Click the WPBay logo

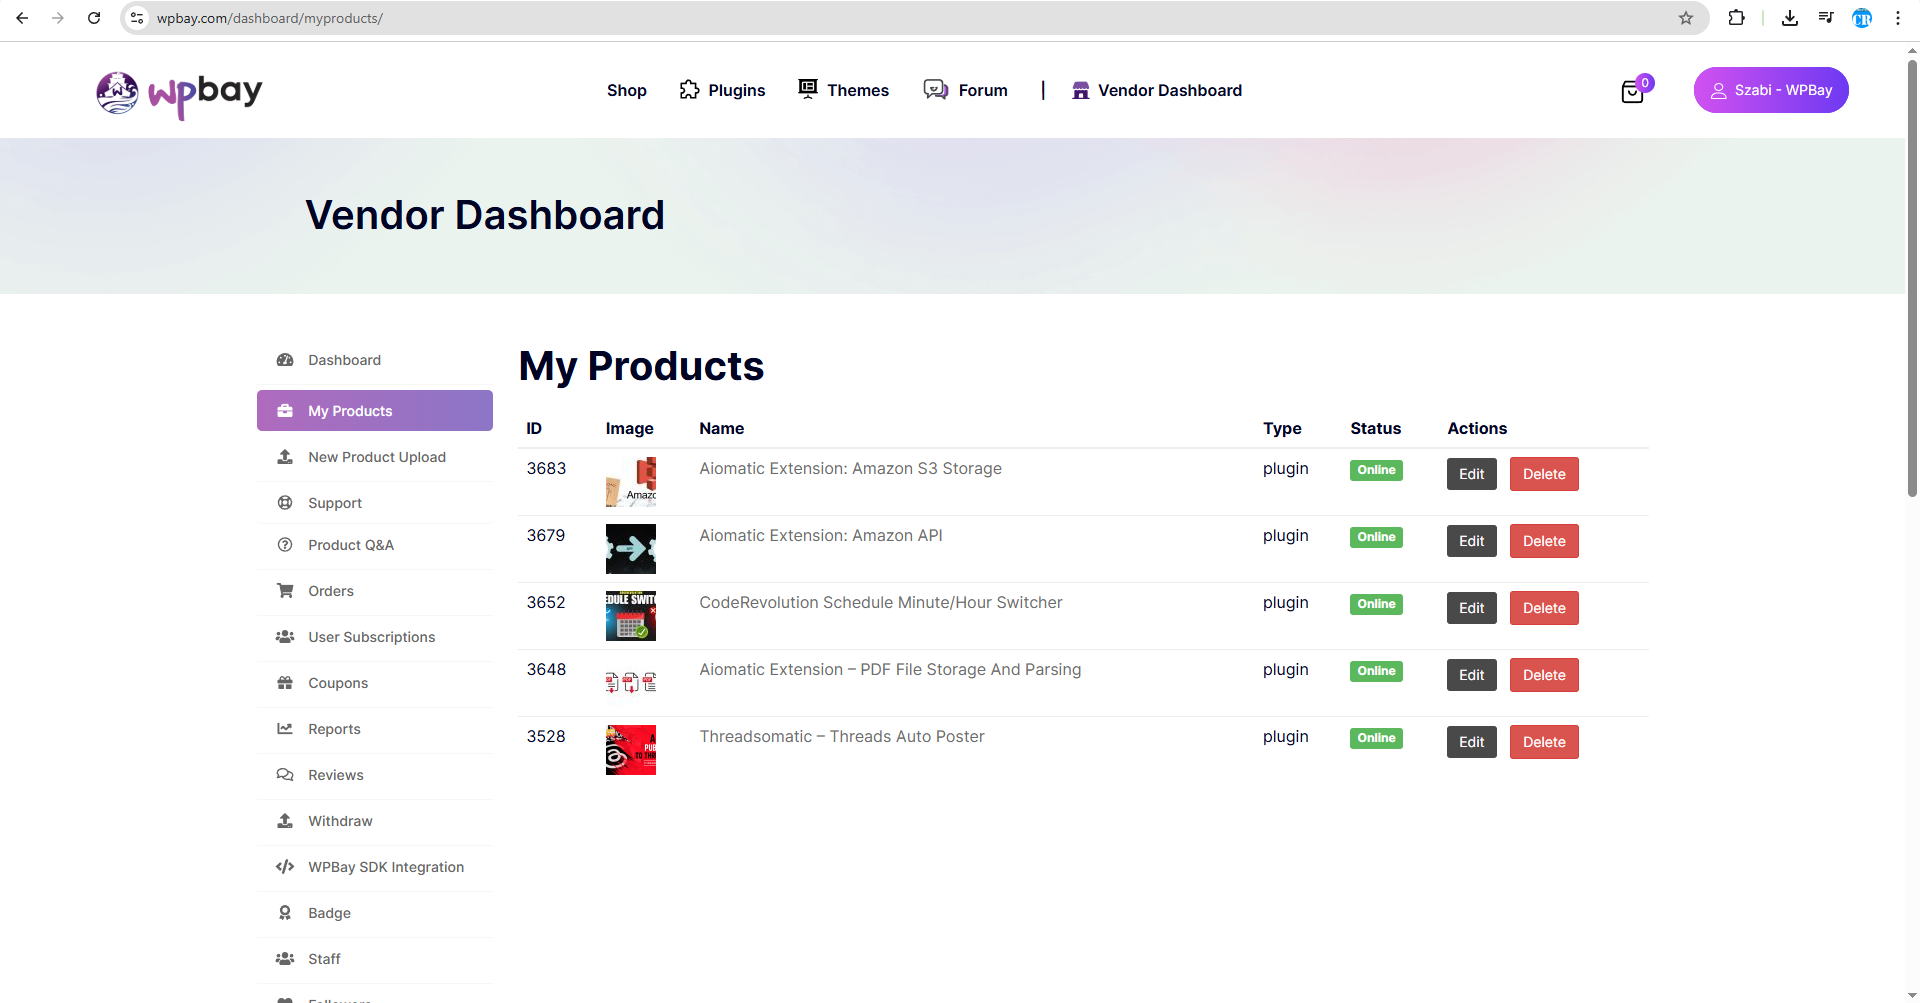tap(179, 93)
